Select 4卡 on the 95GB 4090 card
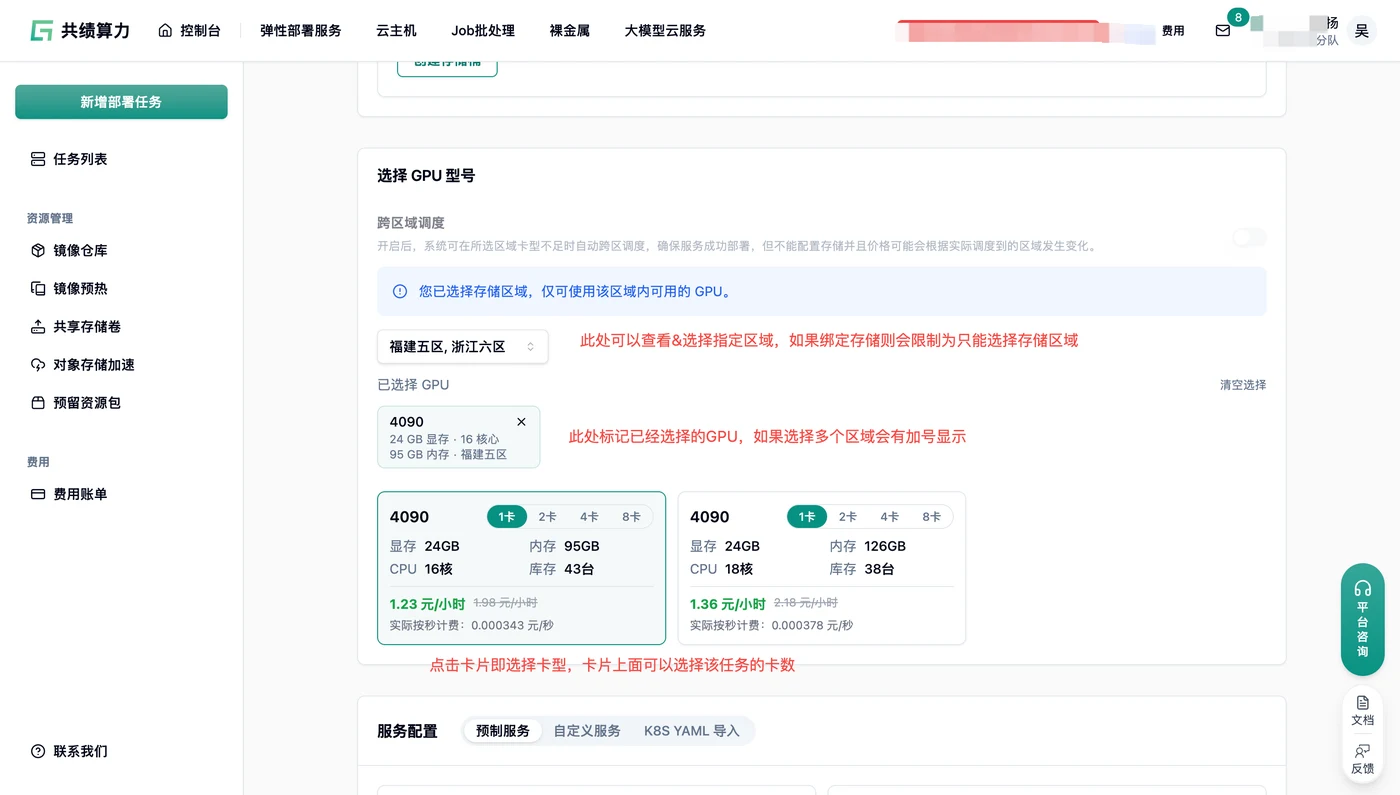The height and width of the screenshot is (795, 1400). pyautogui.click(x=589, y=517)
